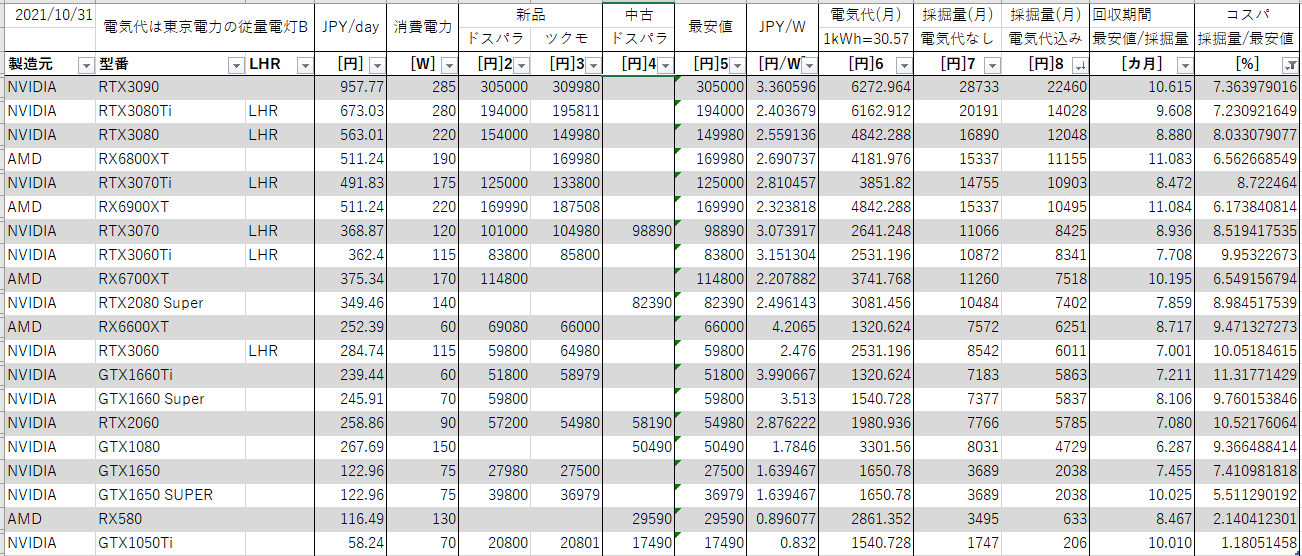
Task: Select the 新品 merged header cell
Action: tap(530, 15)
